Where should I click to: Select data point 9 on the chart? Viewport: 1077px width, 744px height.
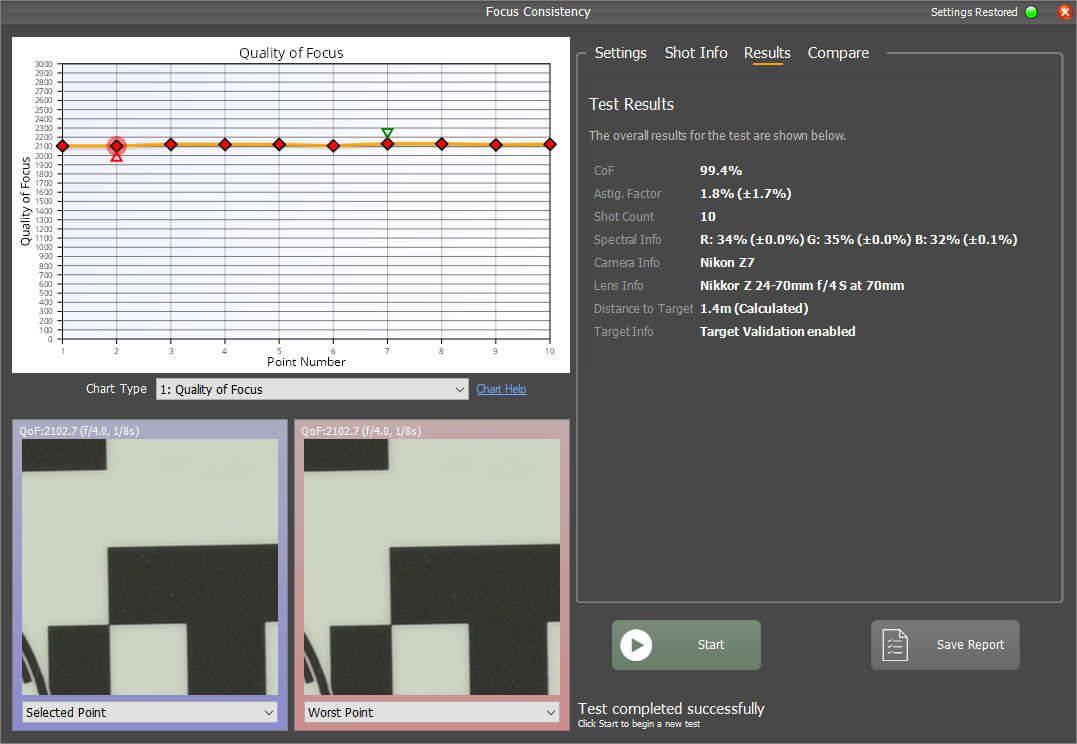(x=496, y=145)
